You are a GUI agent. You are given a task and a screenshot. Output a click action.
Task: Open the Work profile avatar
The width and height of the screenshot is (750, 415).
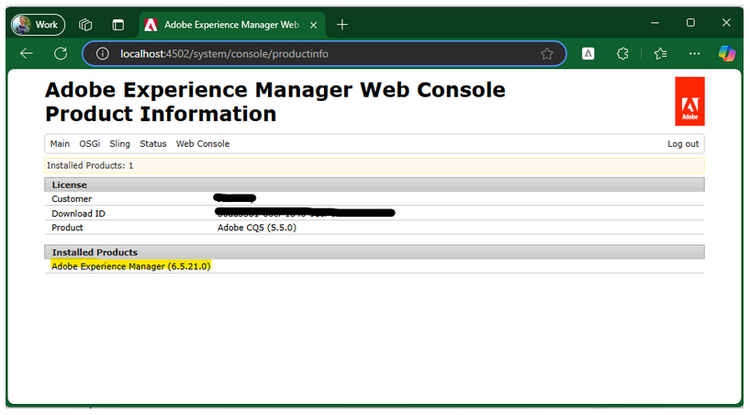coord(38,24)
